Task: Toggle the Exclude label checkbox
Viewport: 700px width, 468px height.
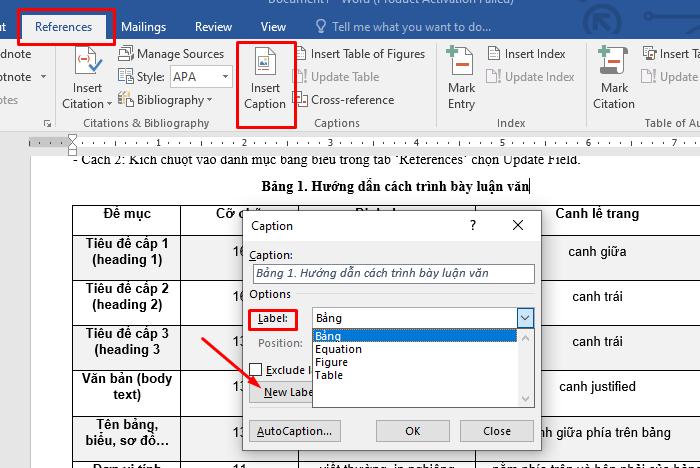Action: (x=255, y=370)
